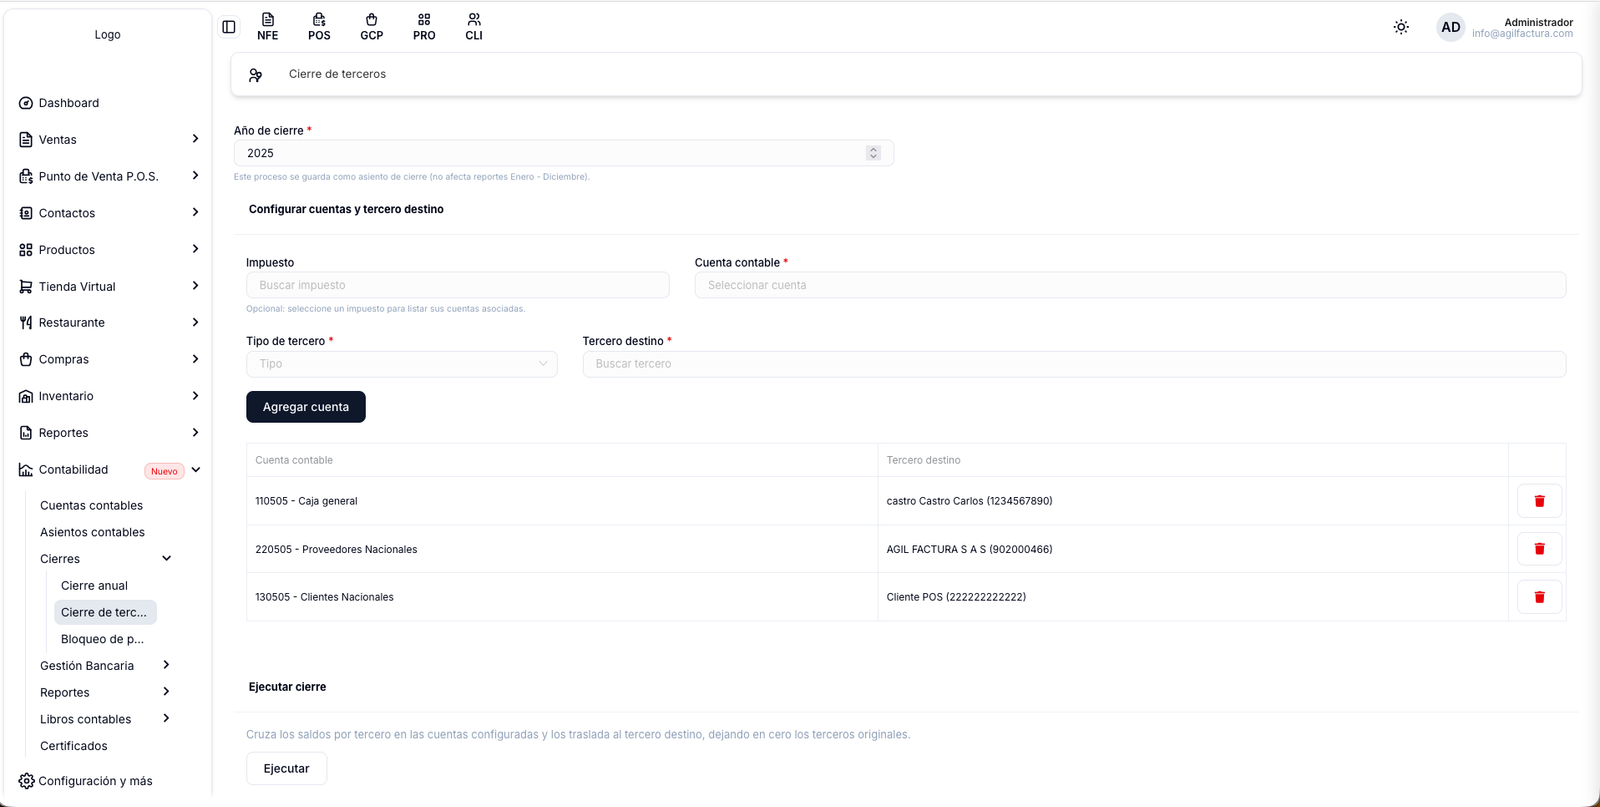Delete the 220505 Proveedores Nacionales row
This screenshot has width=1600, height=807.
coord(1539,549)
